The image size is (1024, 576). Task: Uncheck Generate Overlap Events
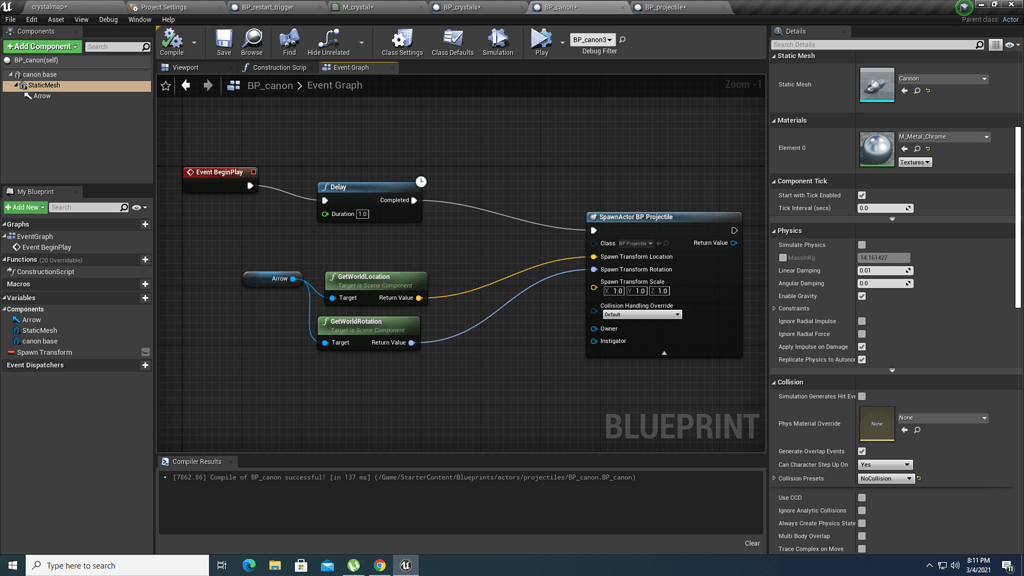pyautogui.click(x=862, y=452)
